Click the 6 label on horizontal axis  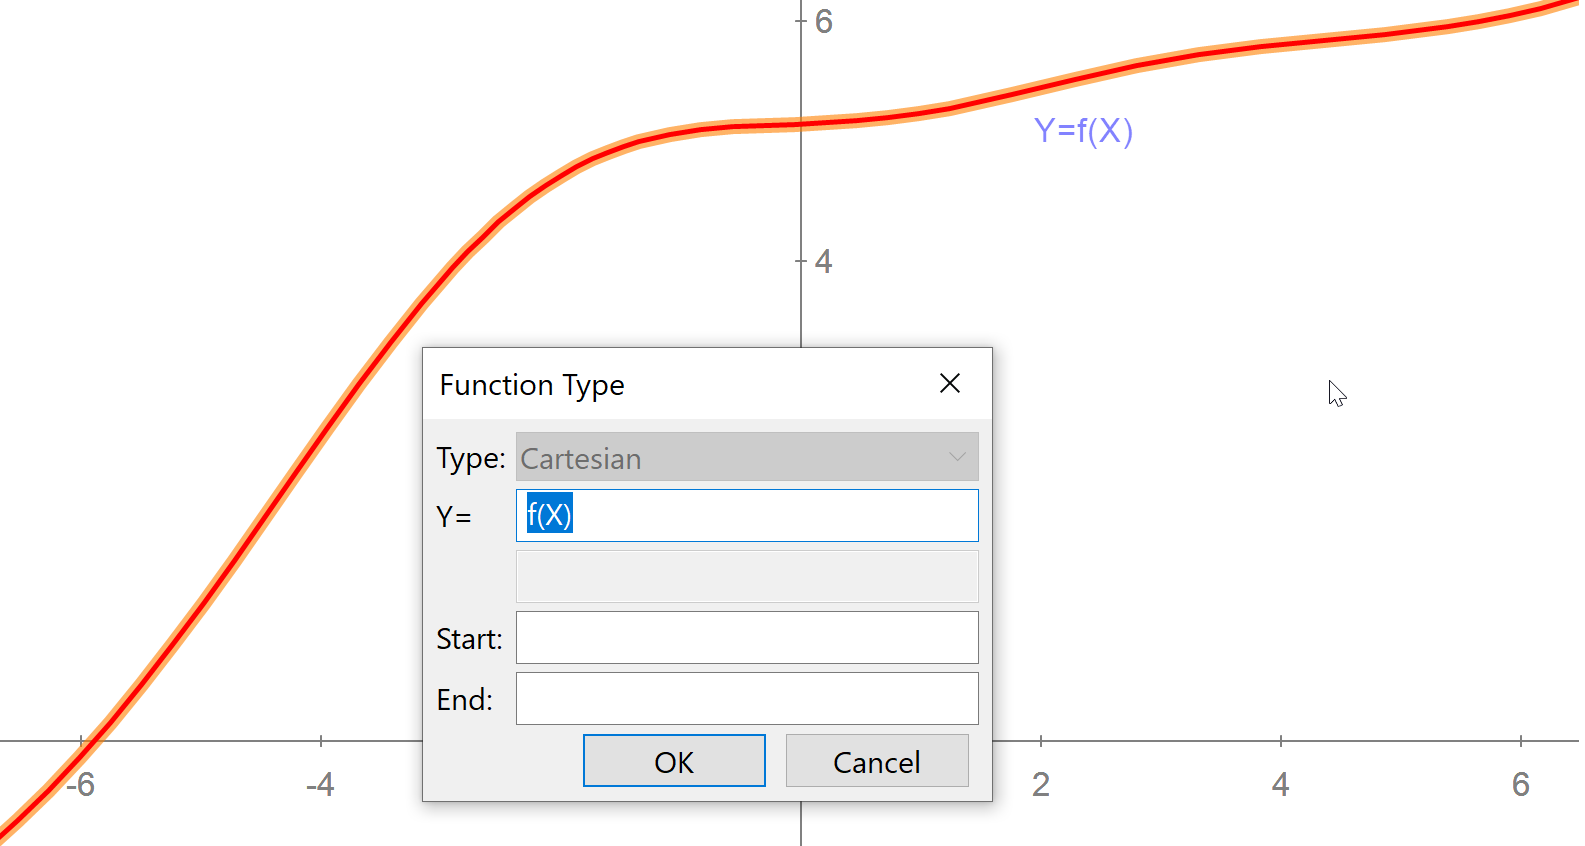coord(1521,785)
